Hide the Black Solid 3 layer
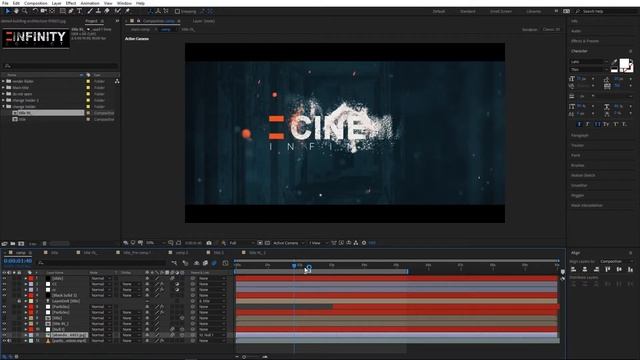640x360 pixels. tap(4, 295)
